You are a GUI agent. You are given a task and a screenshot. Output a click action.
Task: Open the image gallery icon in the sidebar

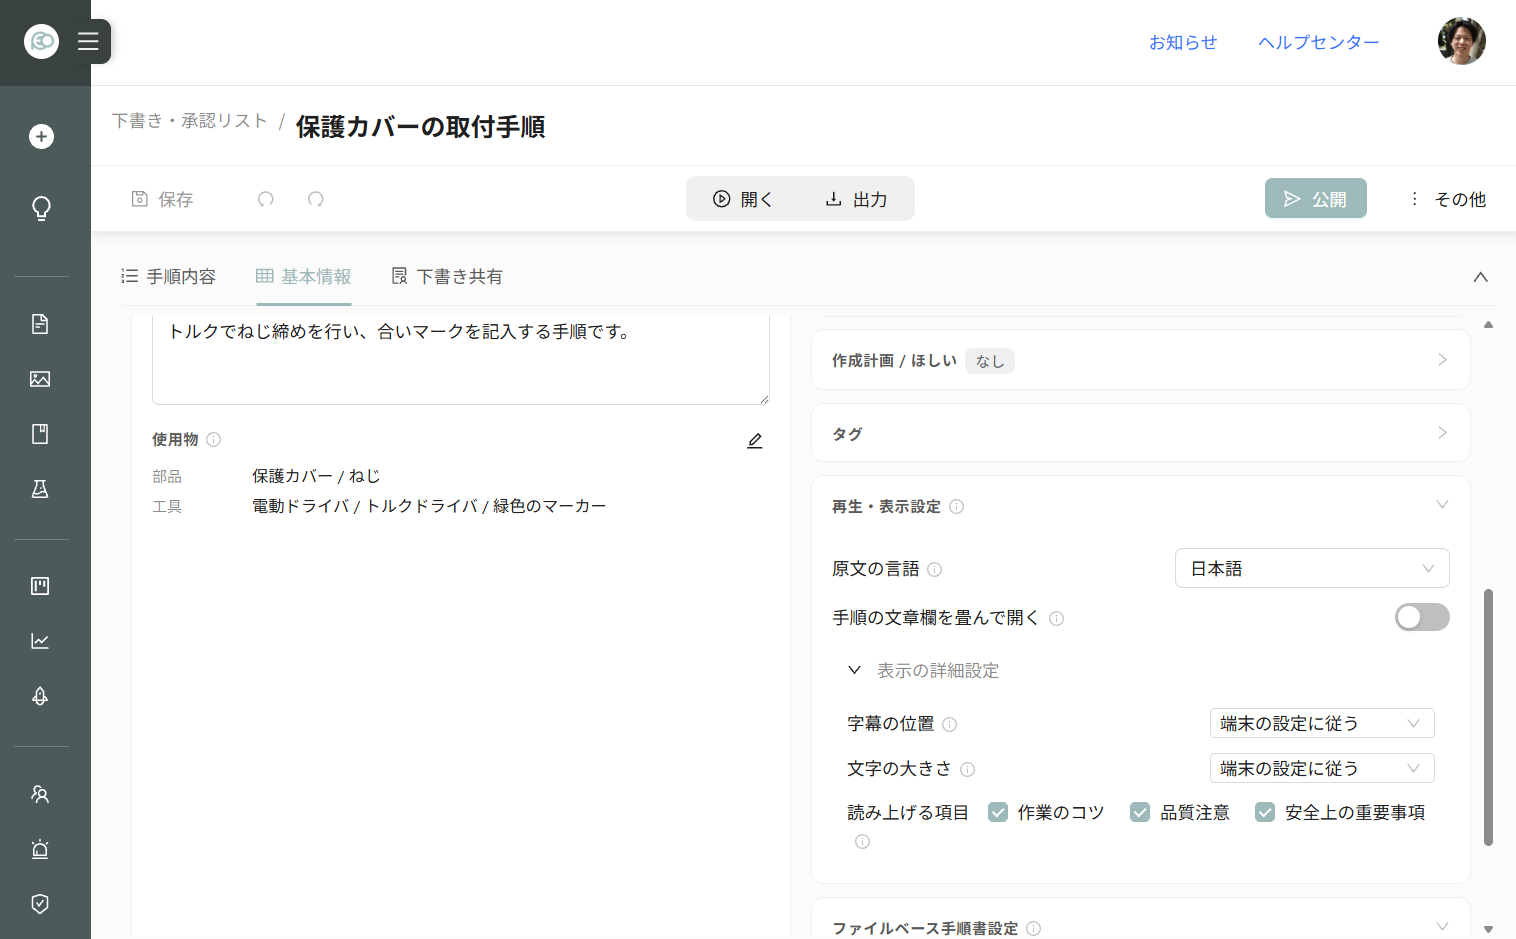(40, 379)
